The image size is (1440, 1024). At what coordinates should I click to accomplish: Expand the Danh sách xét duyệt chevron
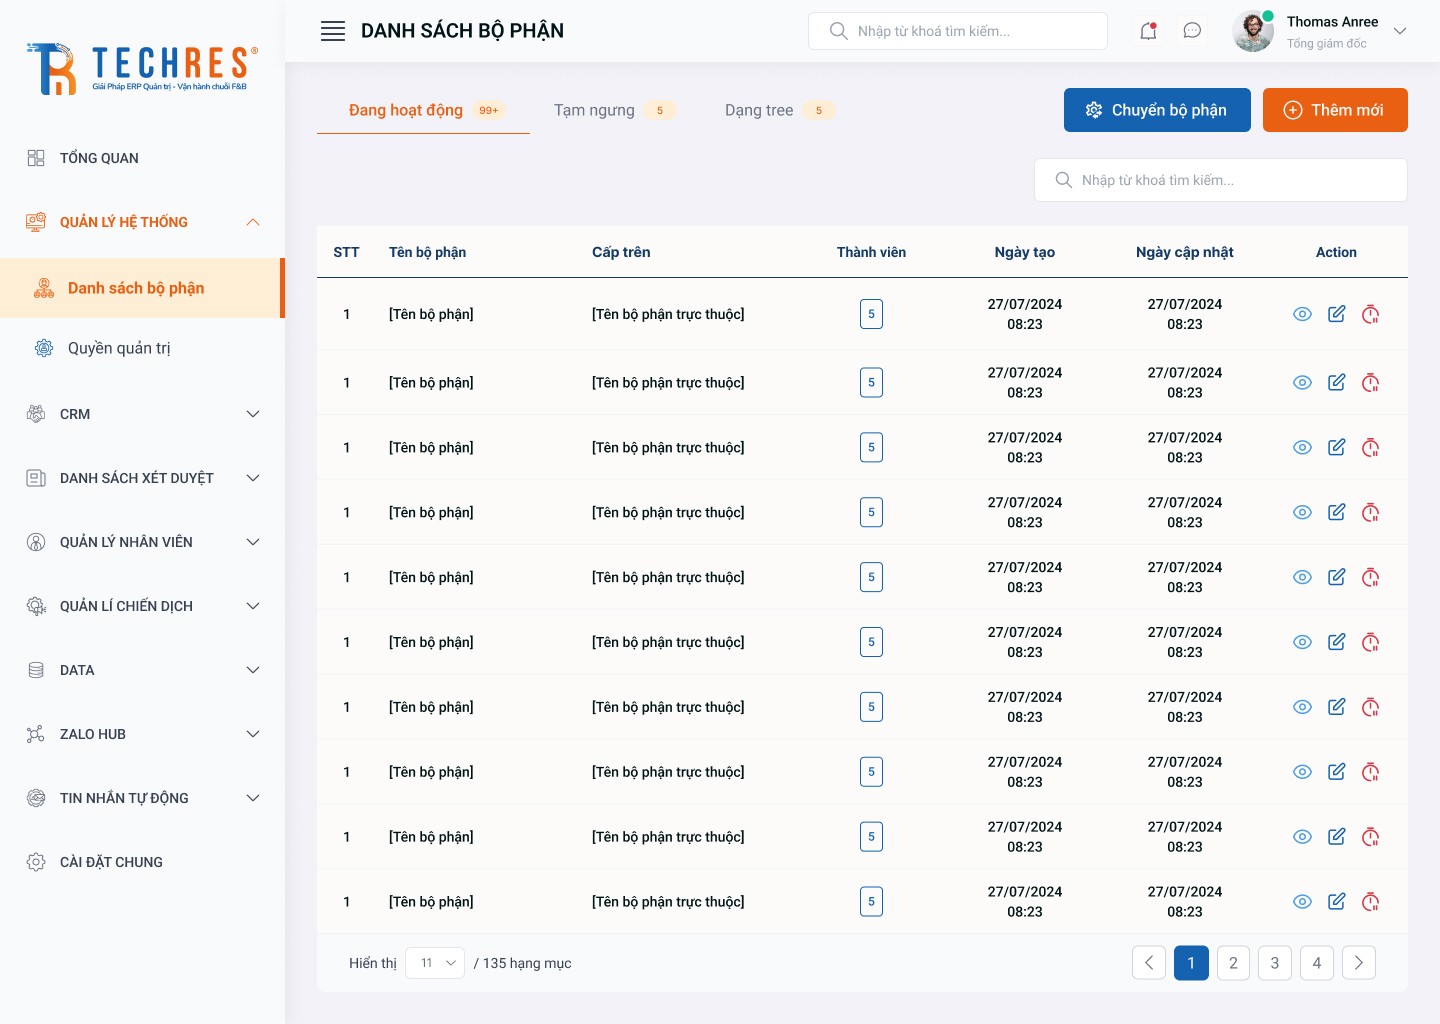click(x=253, y=478)
